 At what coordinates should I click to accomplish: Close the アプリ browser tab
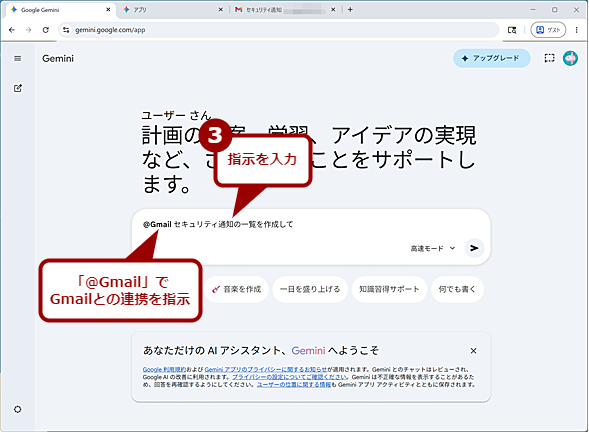click(220, 10)
